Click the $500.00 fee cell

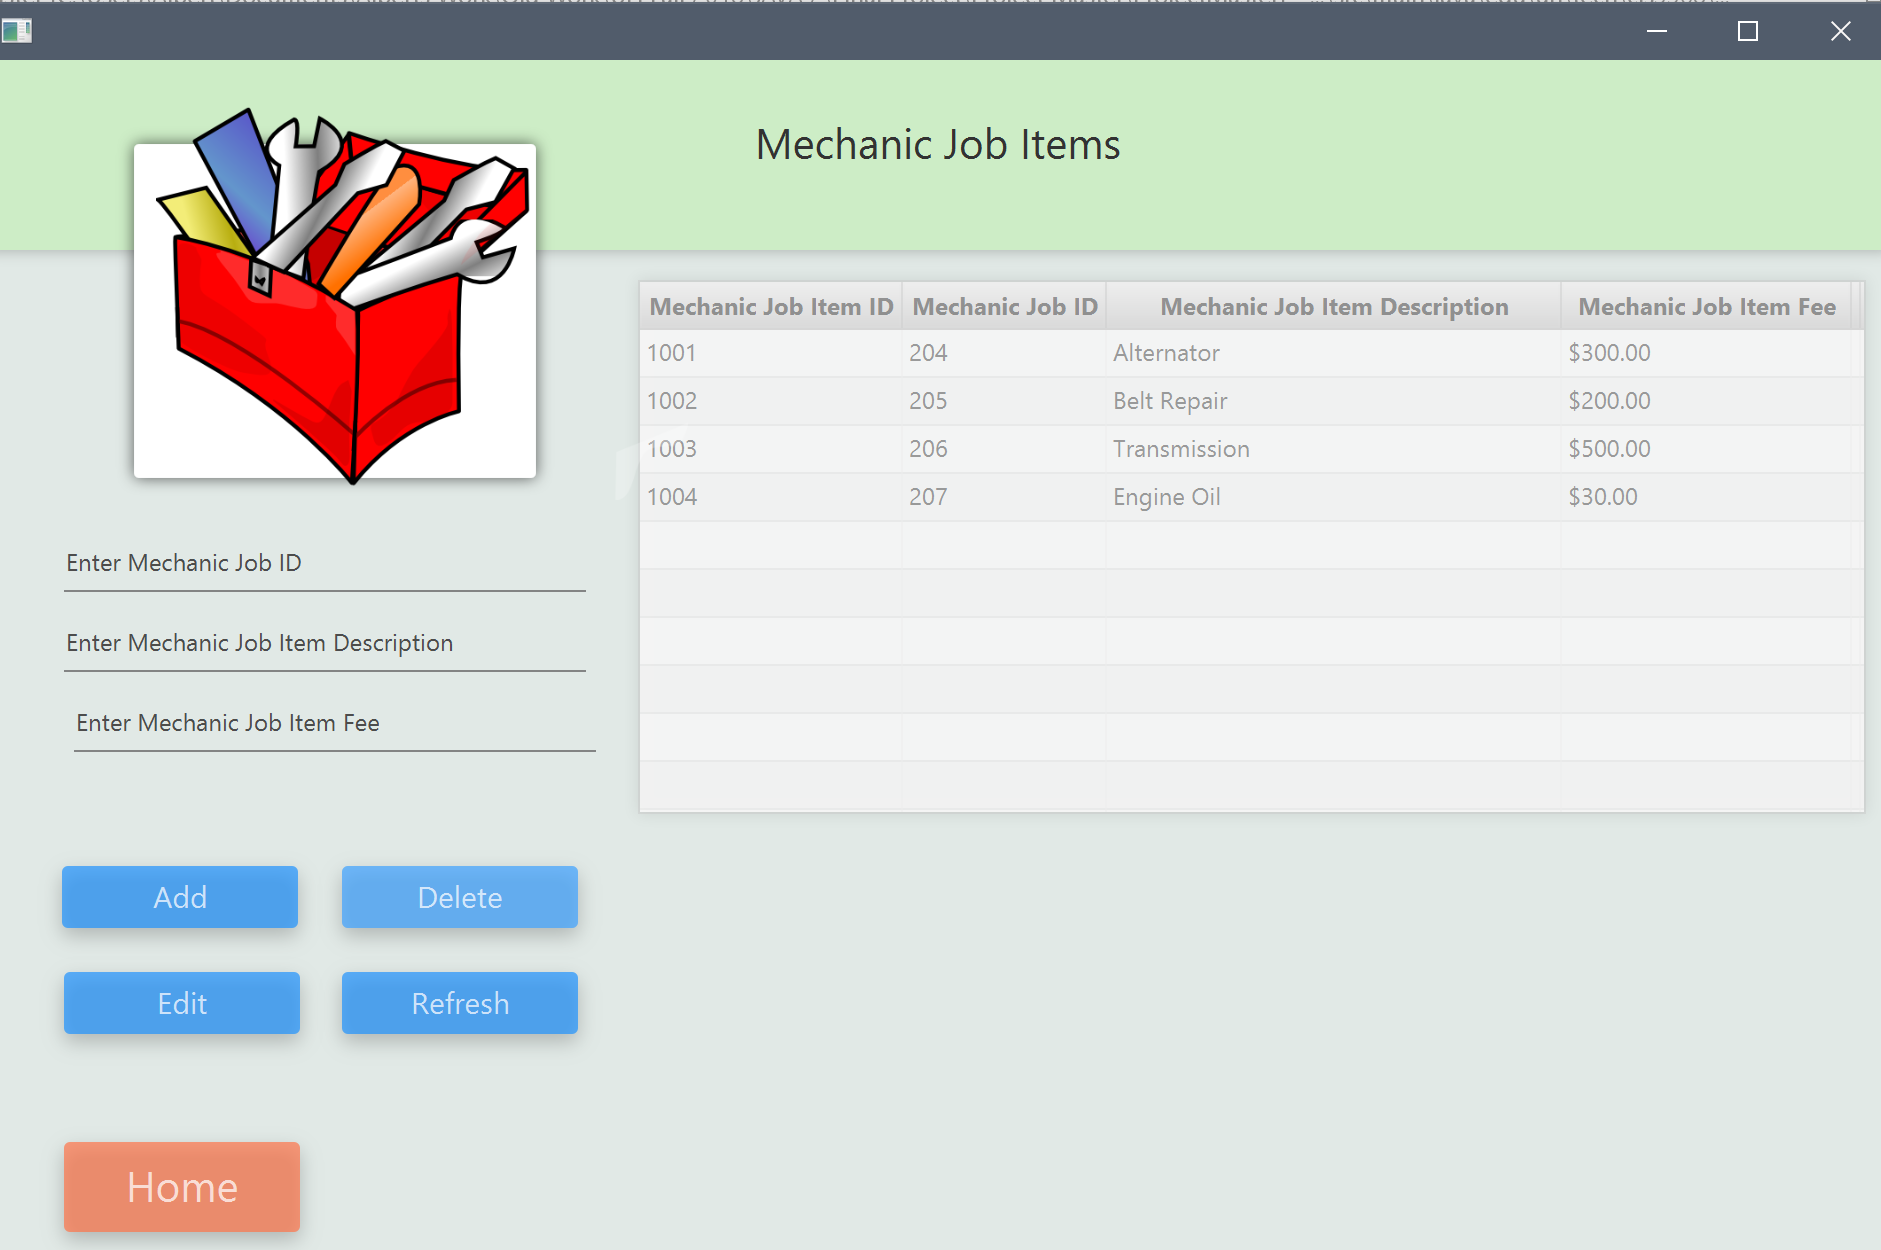pyautogui.click(x=1707, y=449)
